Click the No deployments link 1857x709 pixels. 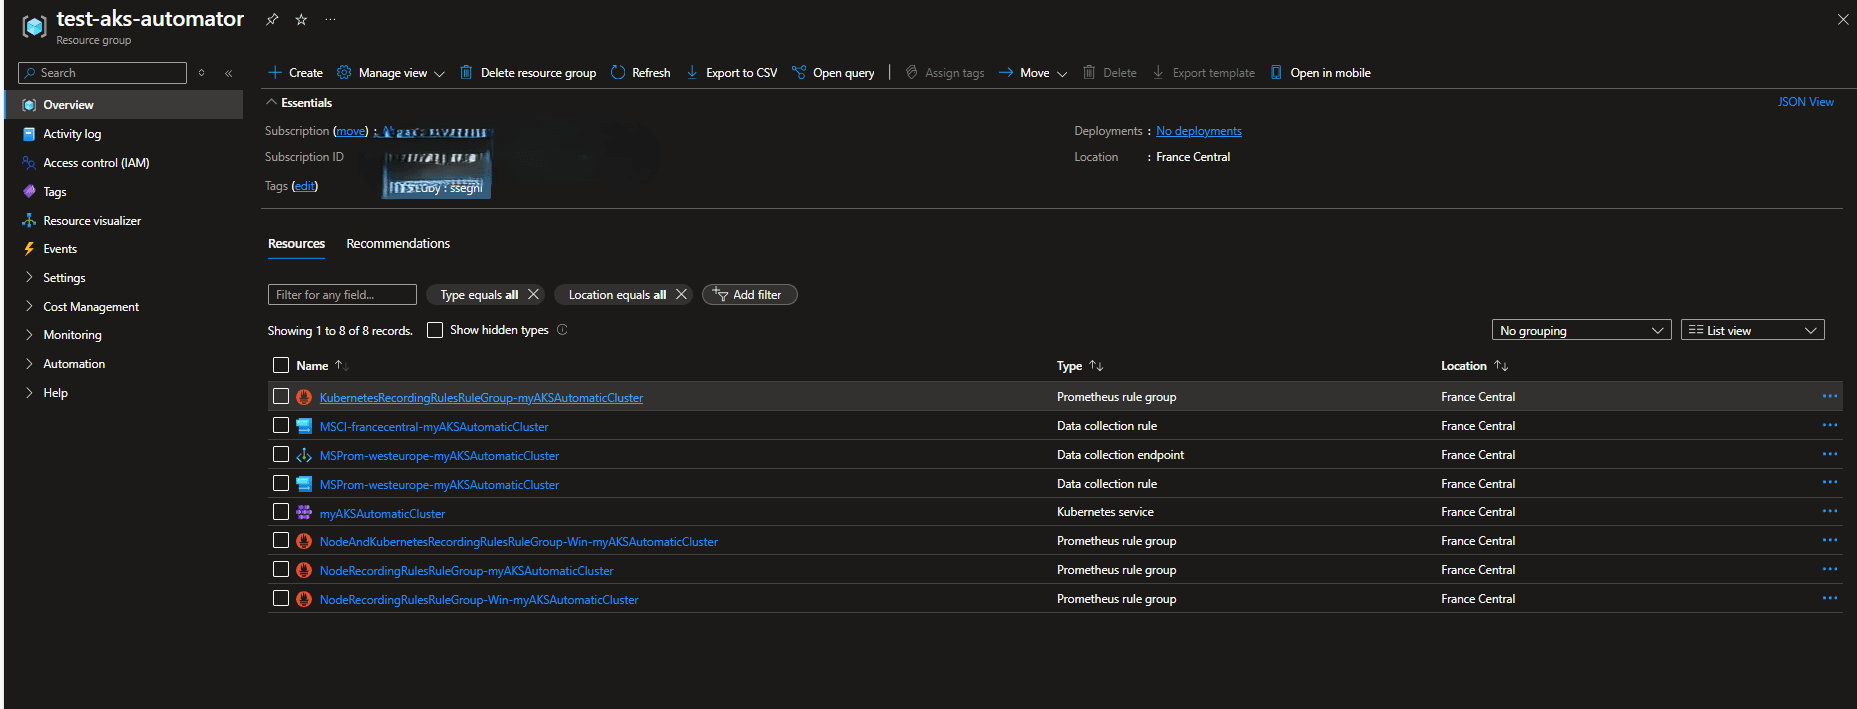pos(1199,131)
